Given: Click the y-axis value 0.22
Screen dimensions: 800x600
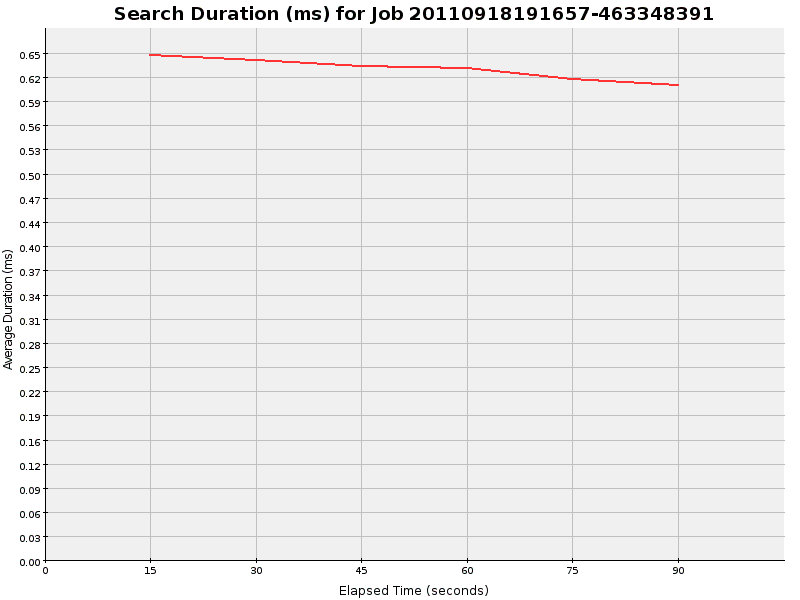Looking at the screenshot, I should [x=30, y=394].
